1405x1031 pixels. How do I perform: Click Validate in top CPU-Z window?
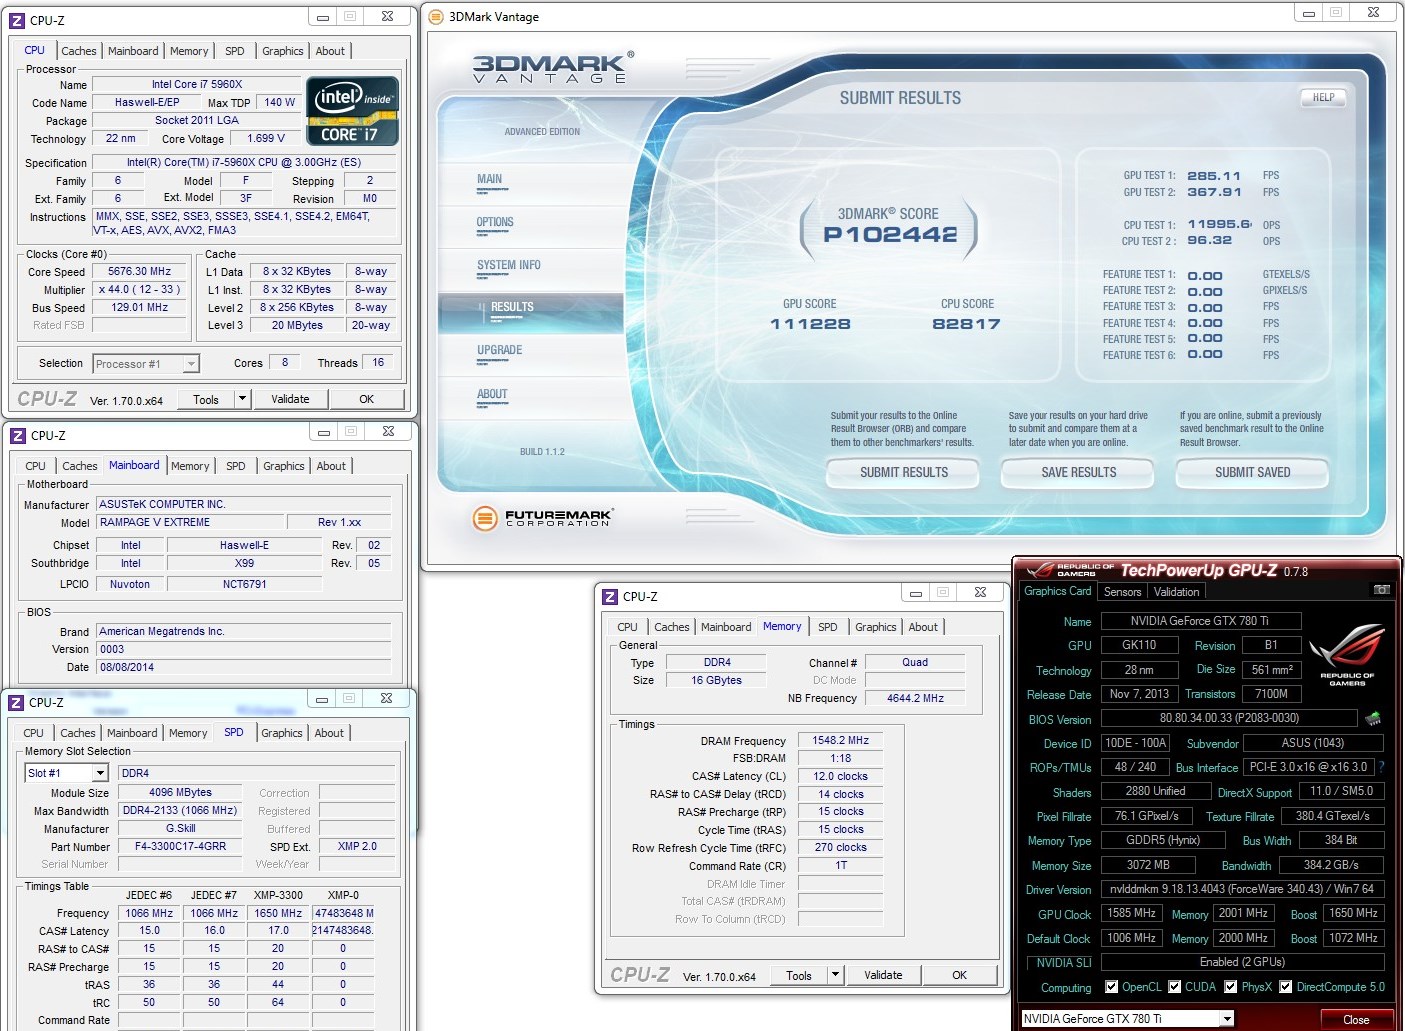click(290, 399)
